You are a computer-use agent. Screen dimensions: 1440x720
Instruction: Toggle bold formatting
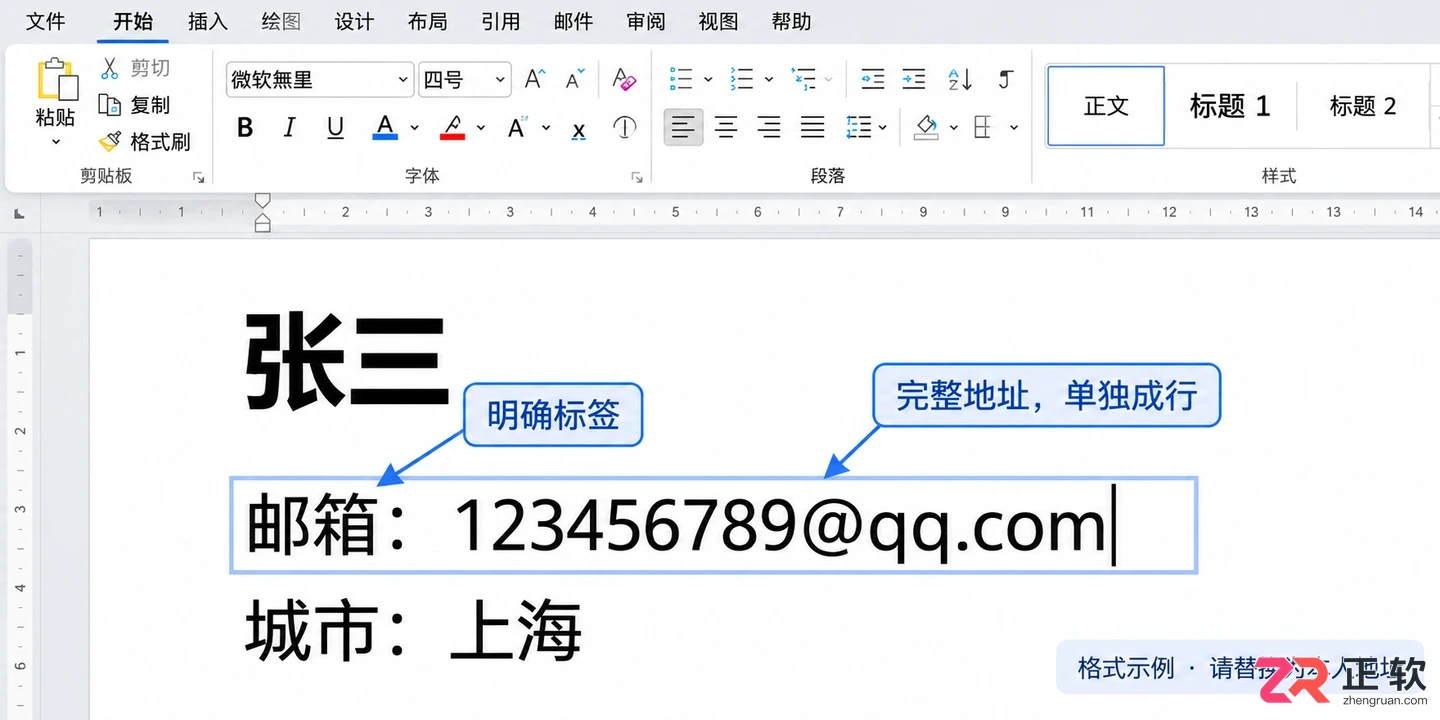point(245,127)
